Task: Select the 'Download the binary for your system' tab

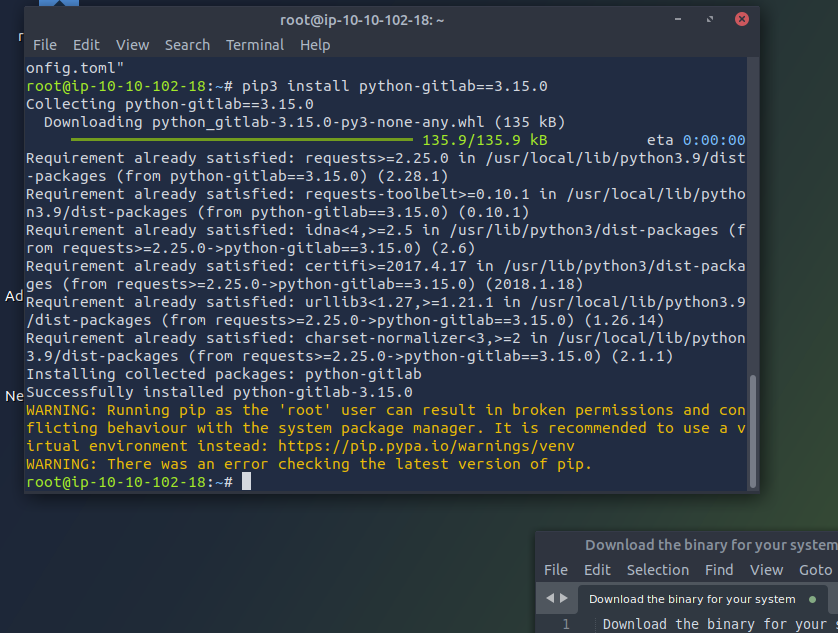Action: [702, 599]
